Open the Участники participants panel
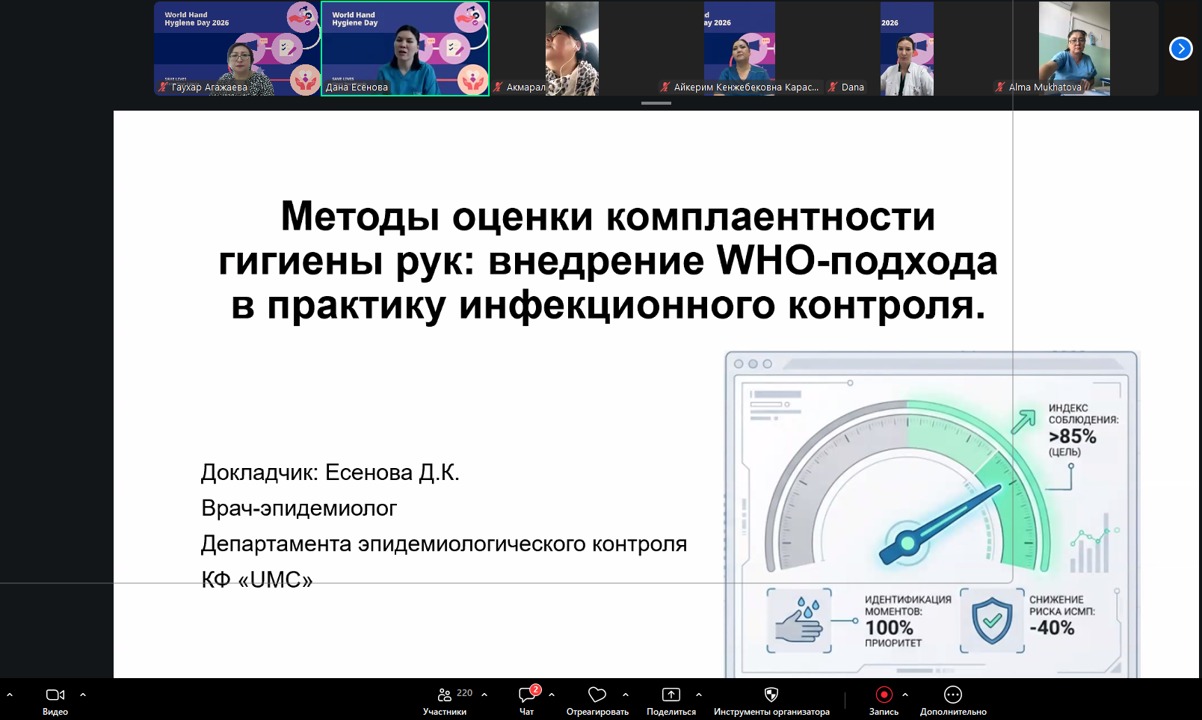 pyautogui.click(x=445, y=695)
